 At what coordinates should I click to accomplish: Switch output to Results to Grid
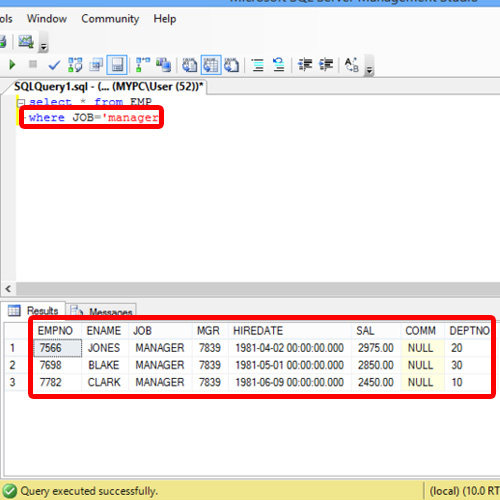tap(211, 65)
